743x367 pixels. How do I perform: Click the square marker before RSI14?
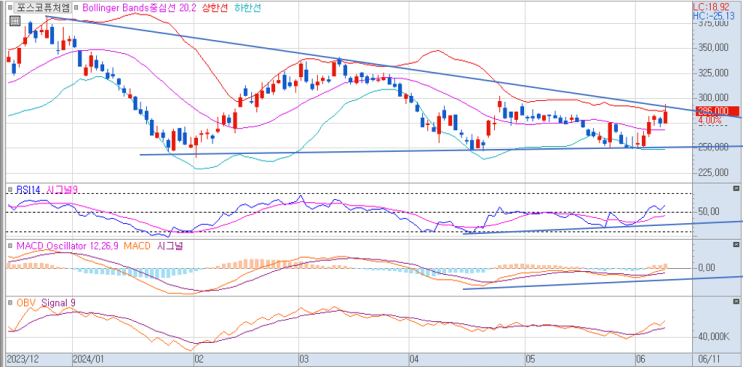click(11, 189)
